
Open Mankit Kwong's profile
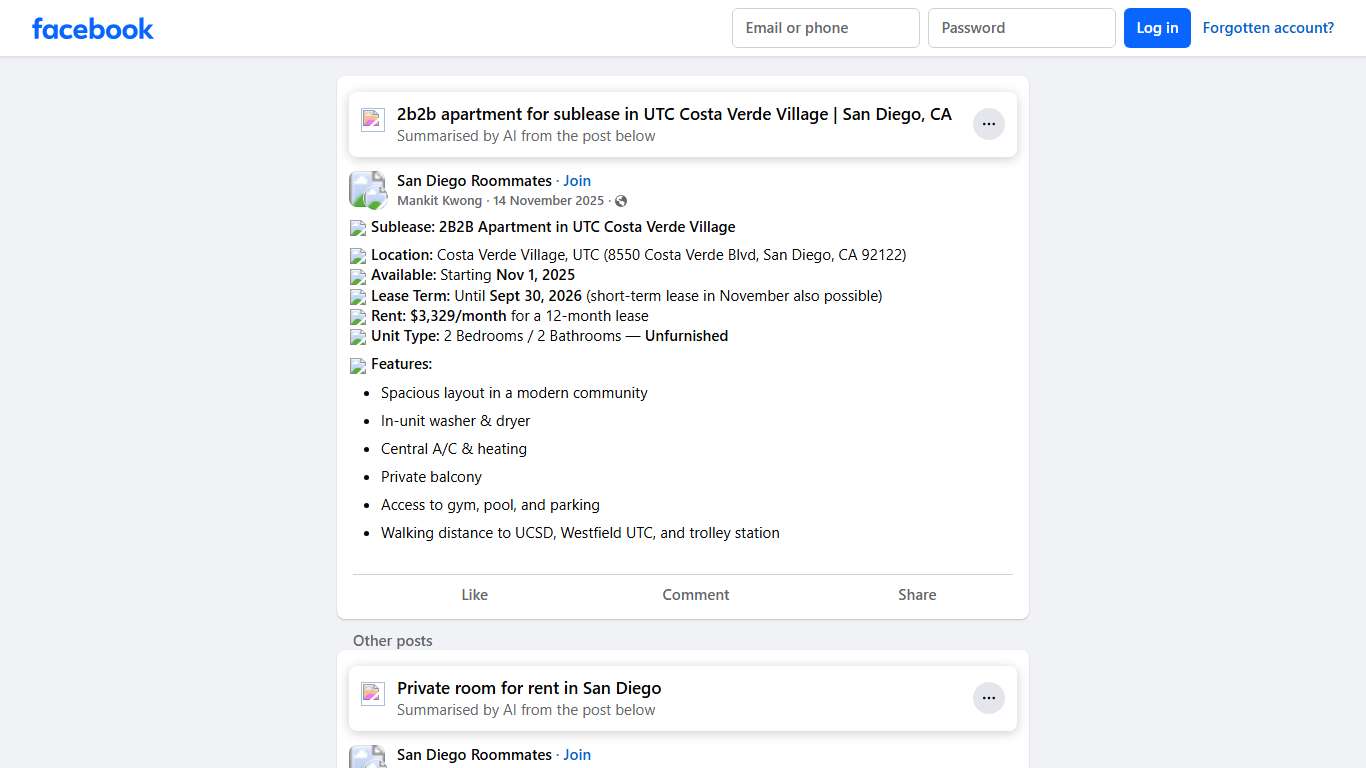point(439,200)
